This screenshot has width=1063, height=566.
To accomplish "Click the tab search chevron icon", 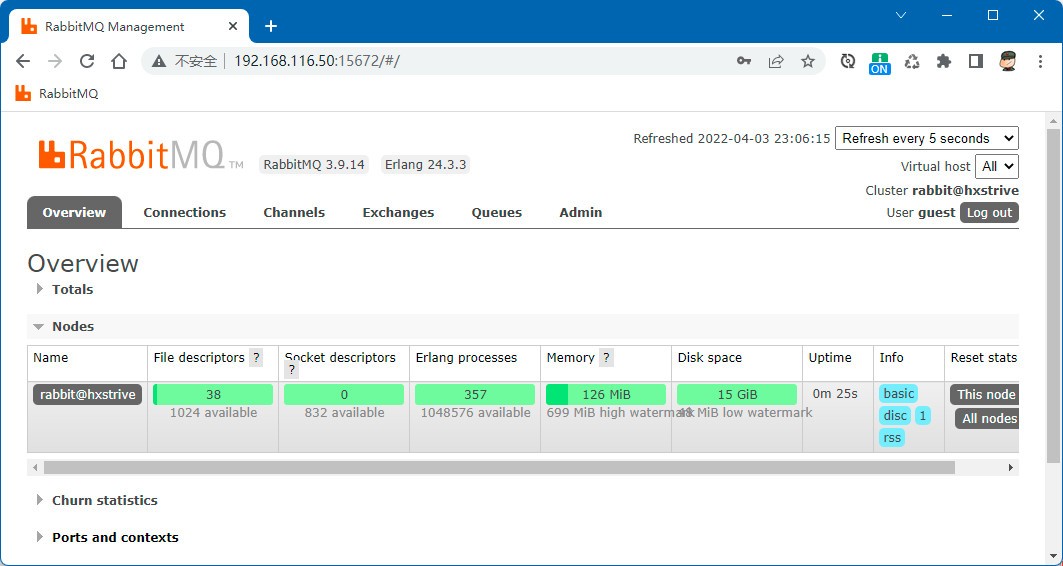I will click(x=901, y=15).
